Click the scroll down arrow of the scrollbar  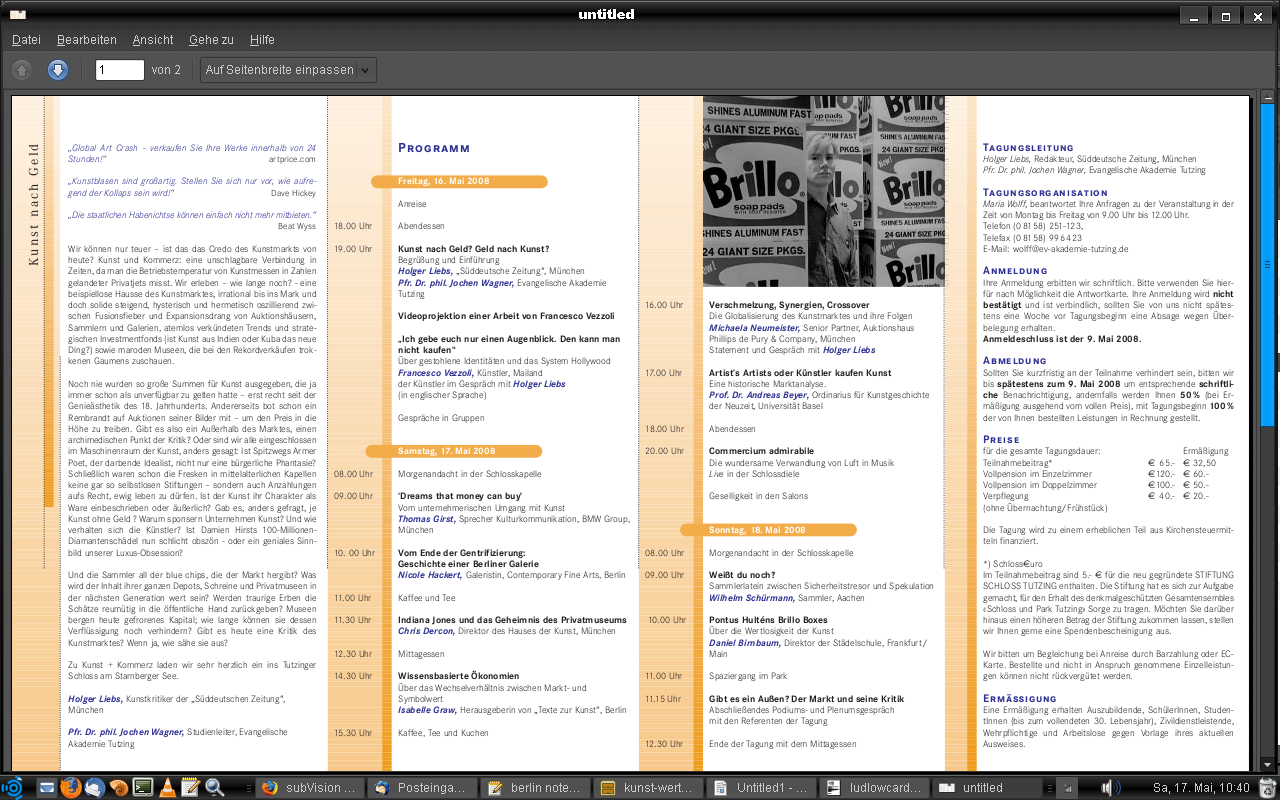click(1266, 764)
